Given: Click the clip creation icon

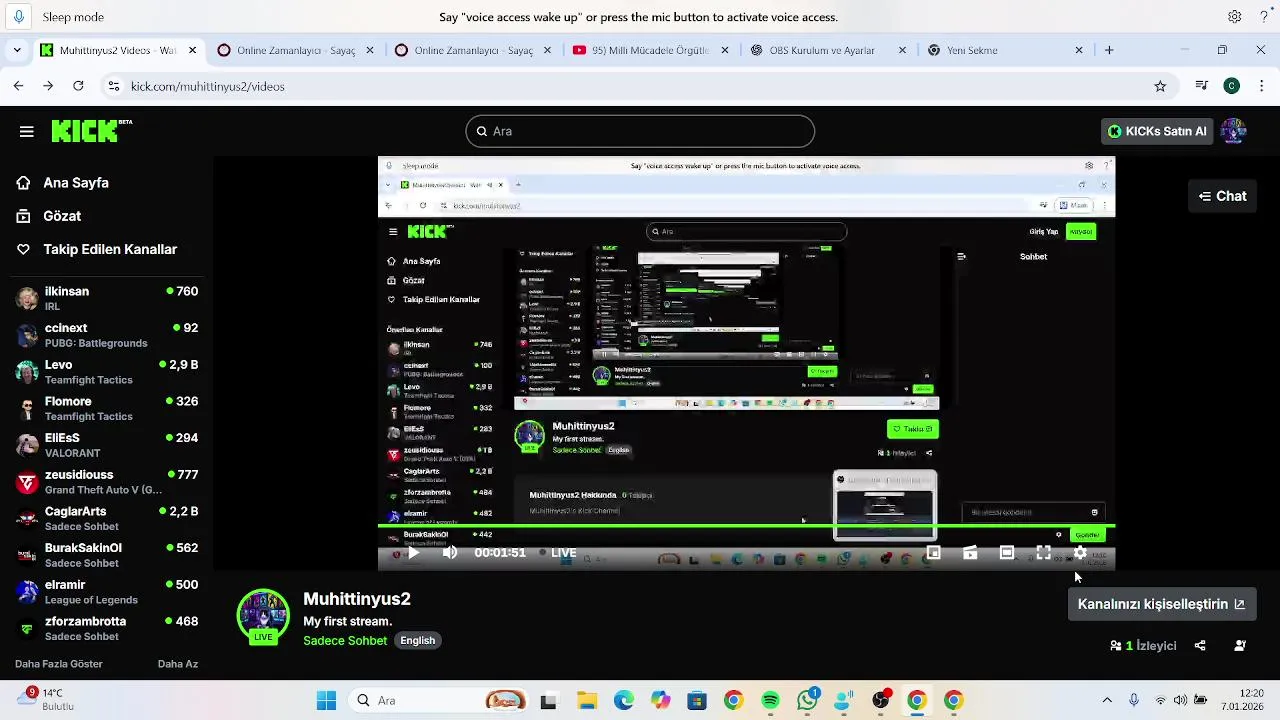Looking at the screenshot, I should (x=970, y=552).
